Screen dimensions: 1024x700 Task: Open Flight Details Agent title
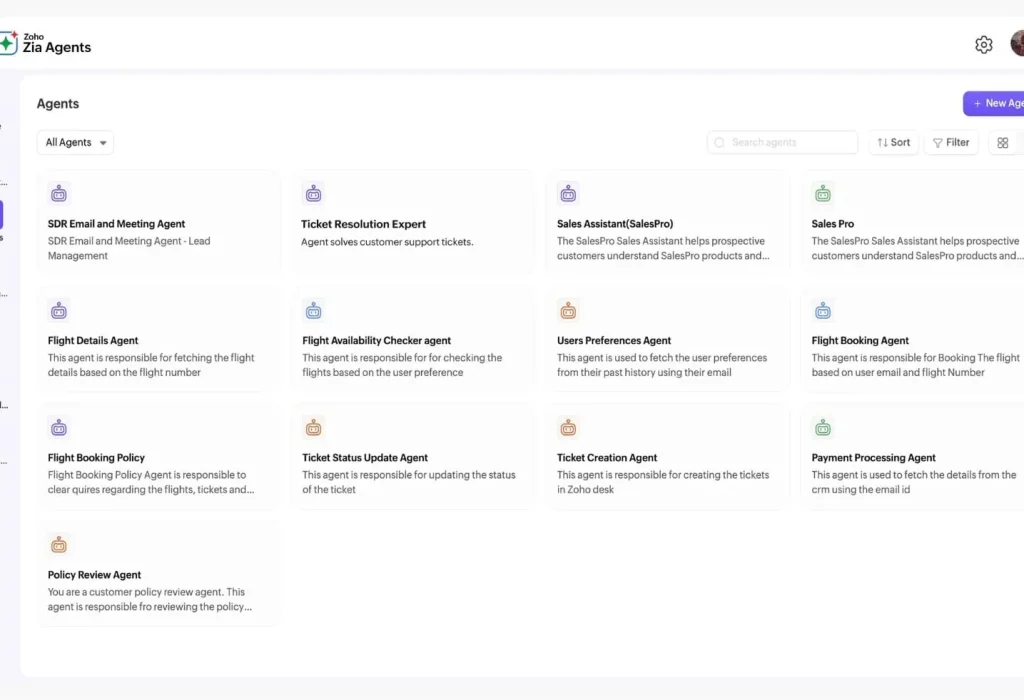click(x=93, y=340)
